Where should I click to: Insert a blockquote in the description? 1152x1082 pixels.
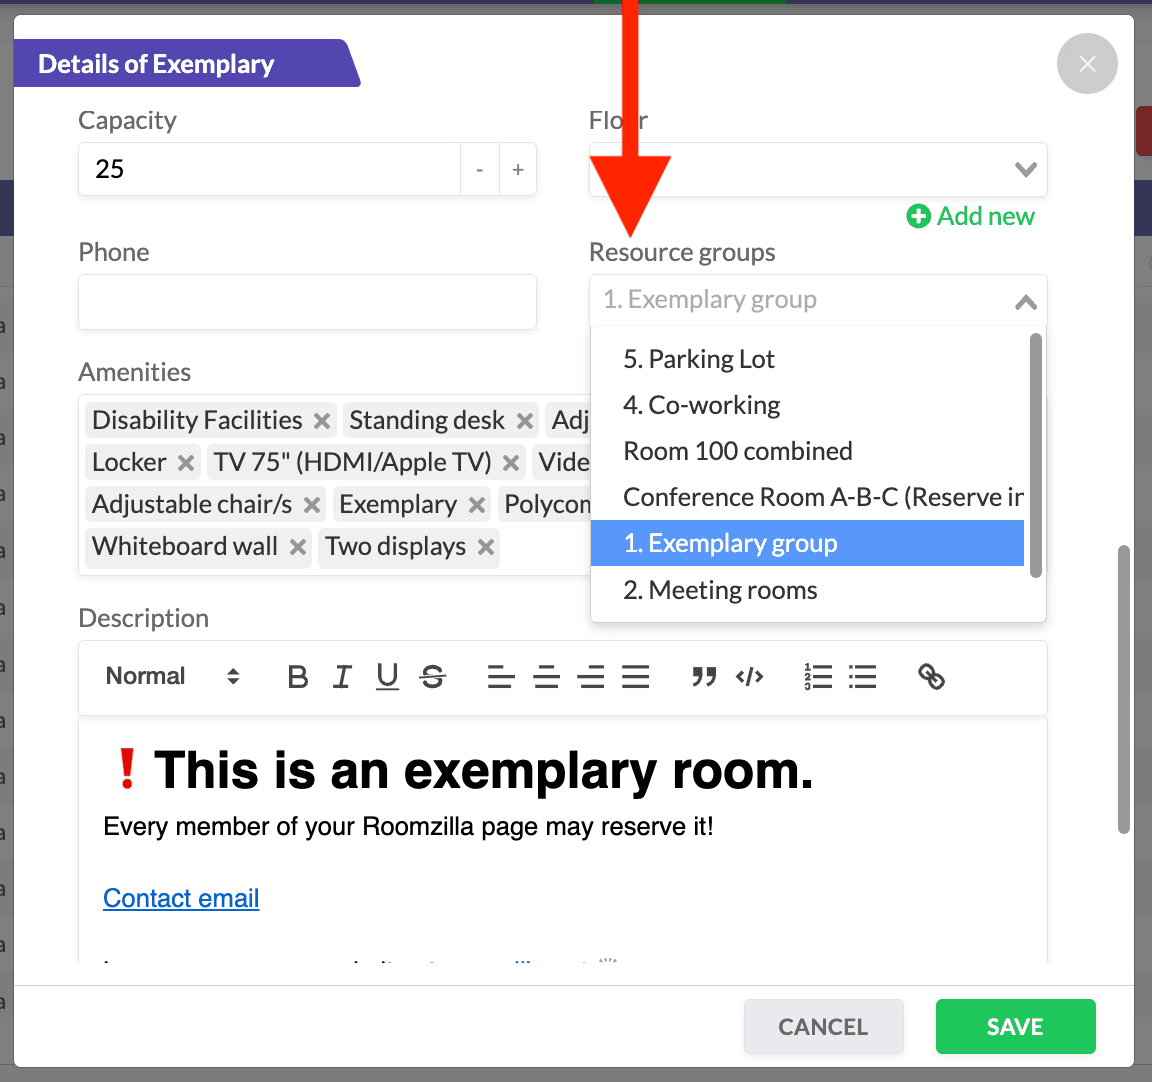[x=704, y=677]
